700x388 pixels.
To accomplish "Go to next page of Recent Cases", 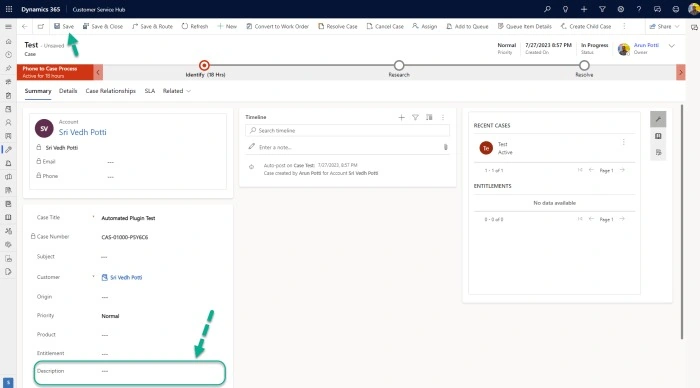I will click(x=622, y=170).
